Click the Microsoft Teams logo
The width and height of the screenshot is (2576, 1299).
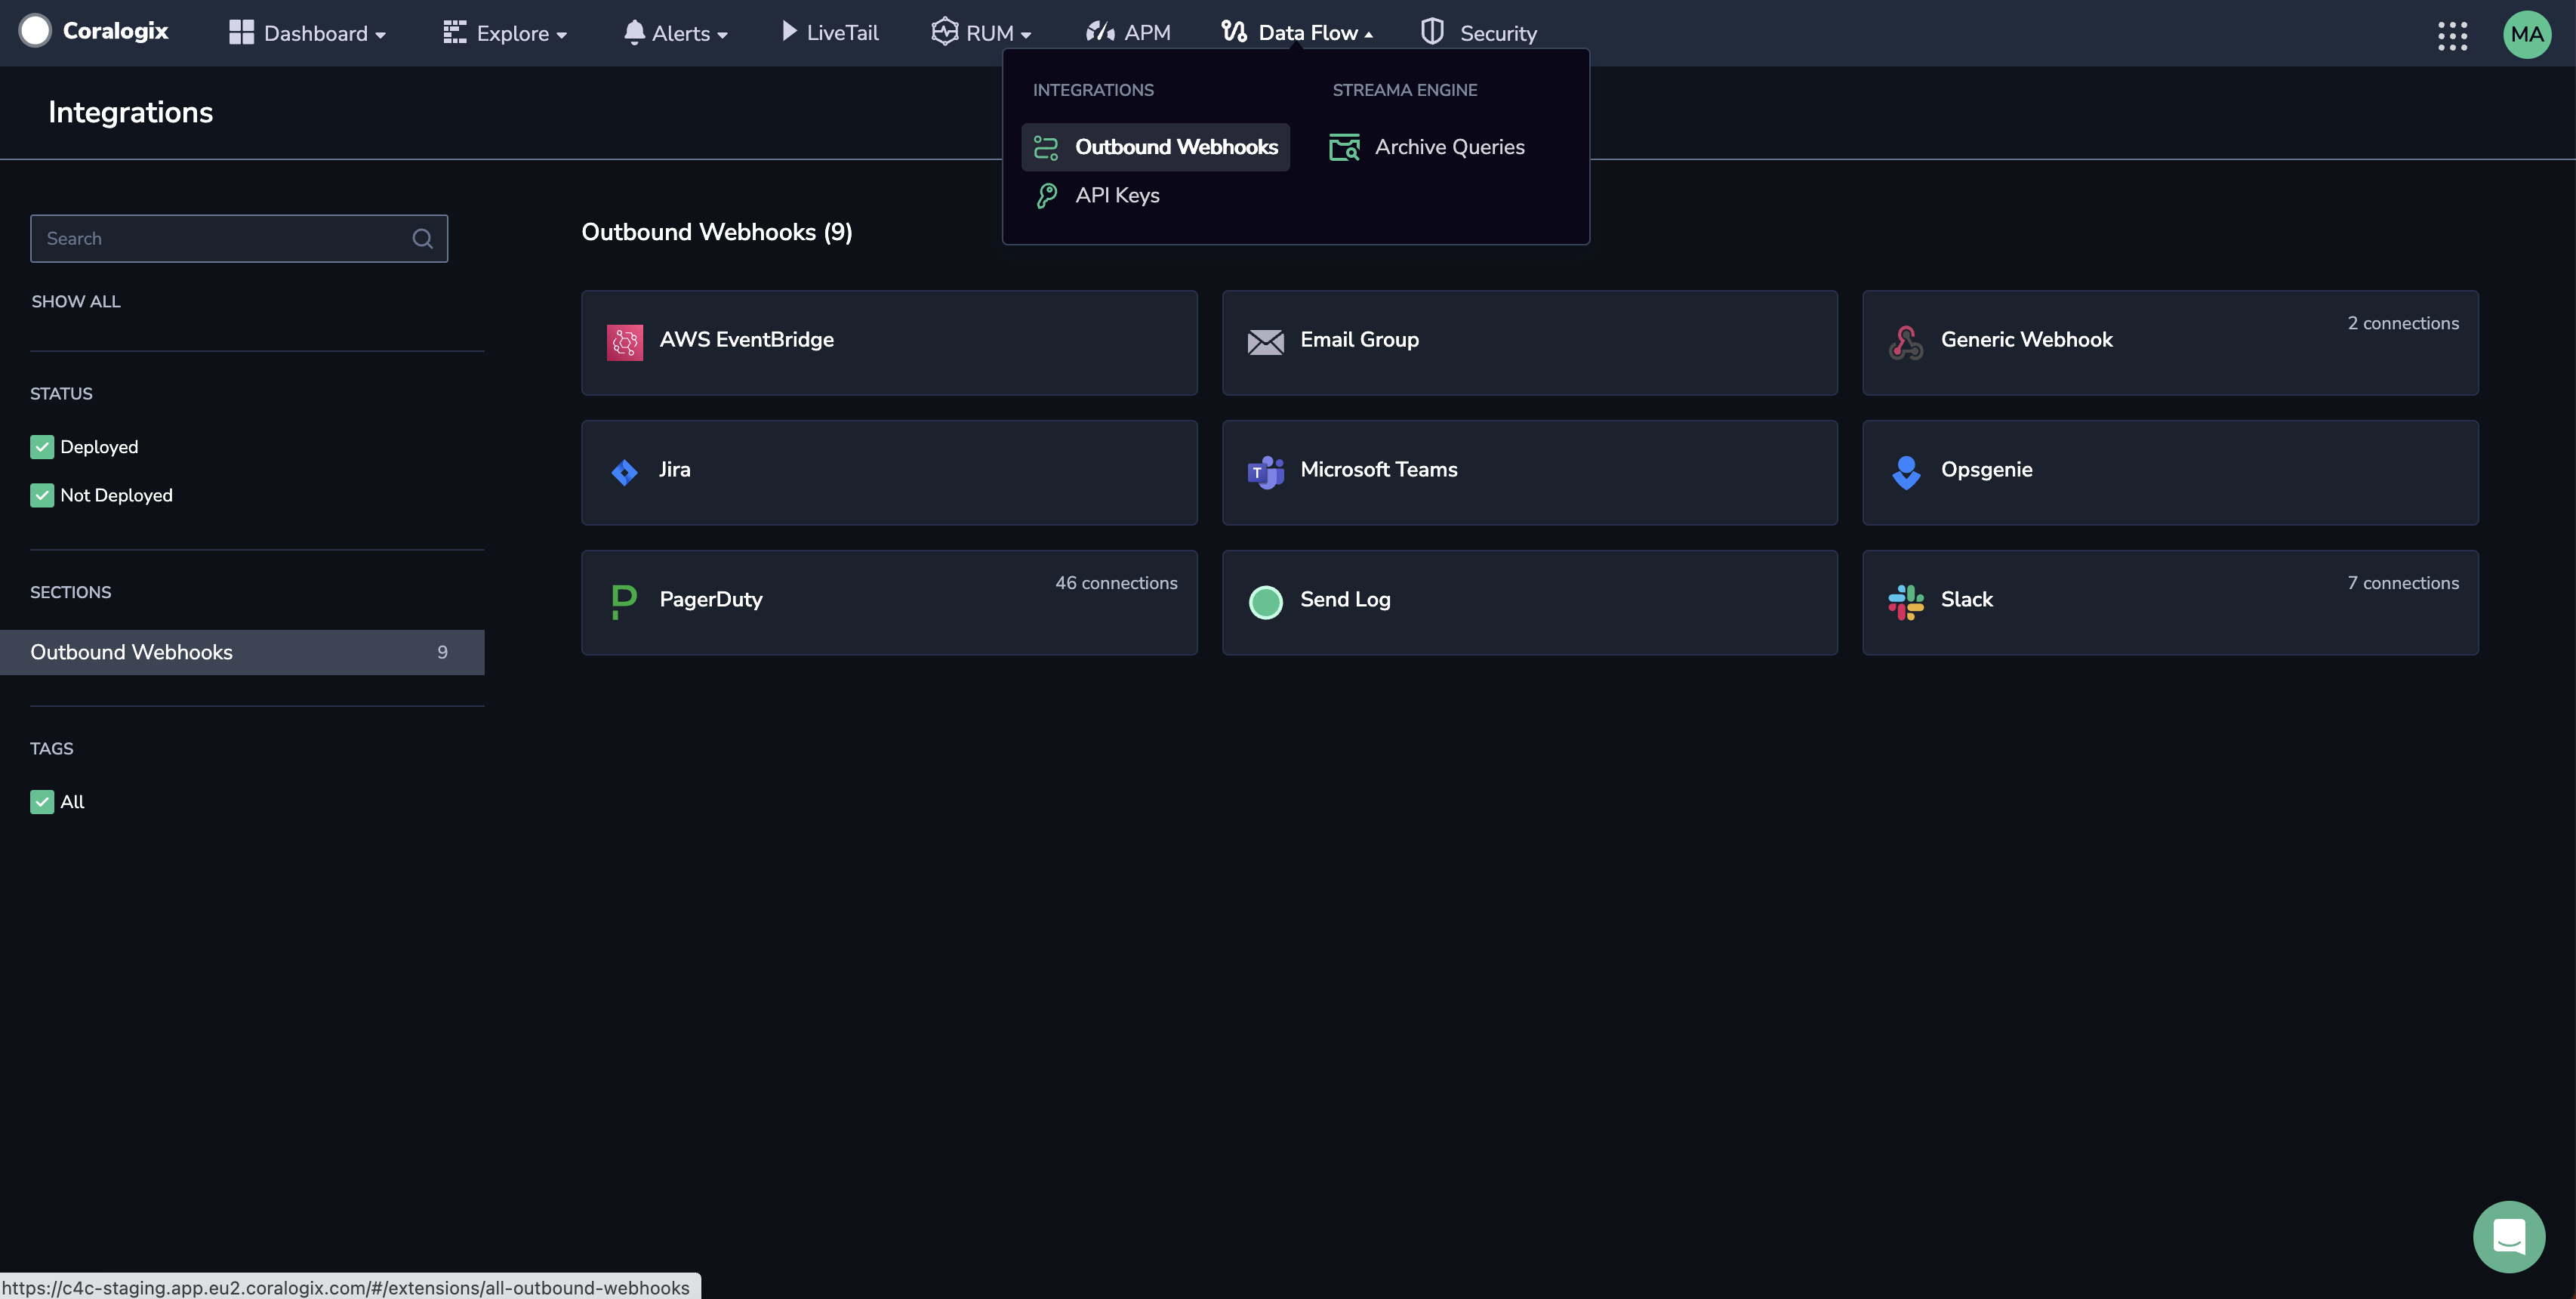[x=1265, y=472]
